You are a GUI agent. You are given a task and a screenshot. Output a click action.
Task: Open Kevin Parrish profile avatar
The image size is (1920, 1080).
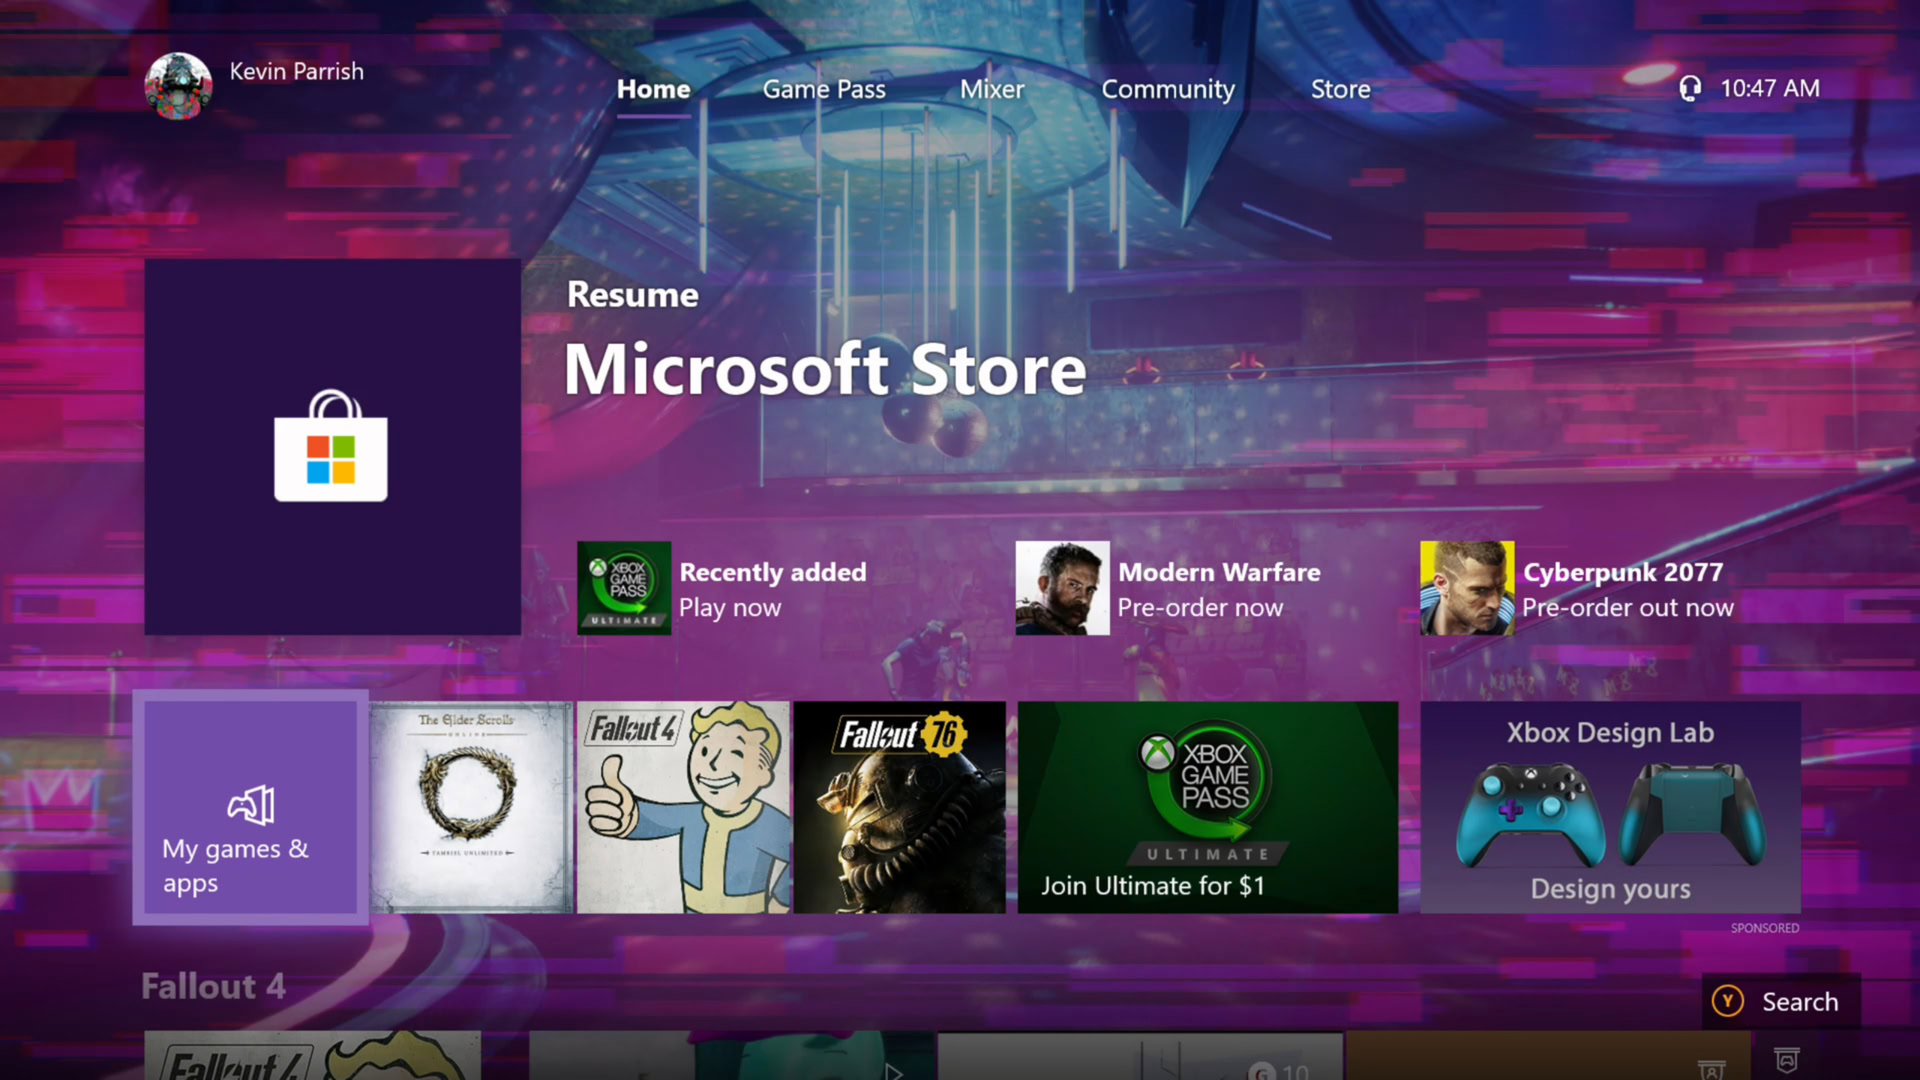coord(178,86)
